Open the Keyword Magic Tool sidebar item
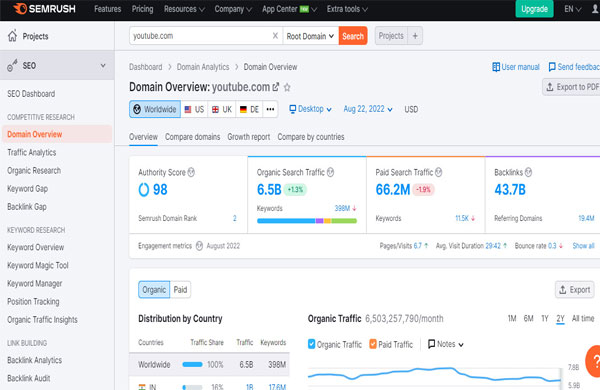The width and height of the screenshot is (600, 390). pyautogui.click(x=38, y=265)
